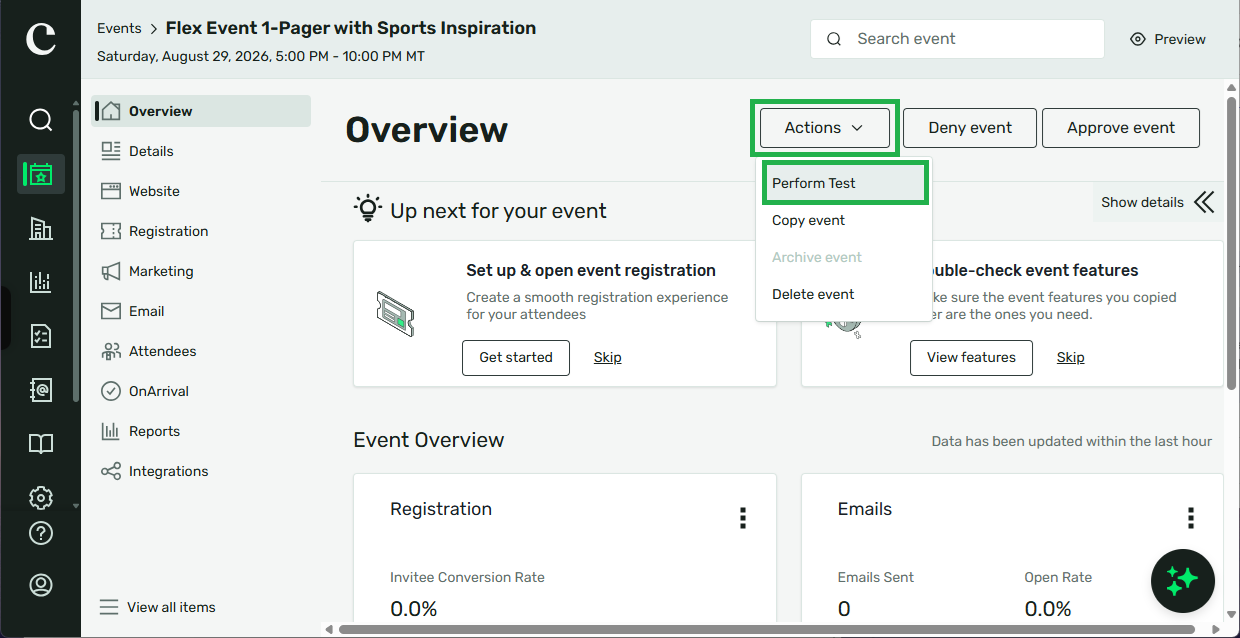Select Copy event menu entry
This screenshot has width=1240, height=638.
tap(808, 220)
